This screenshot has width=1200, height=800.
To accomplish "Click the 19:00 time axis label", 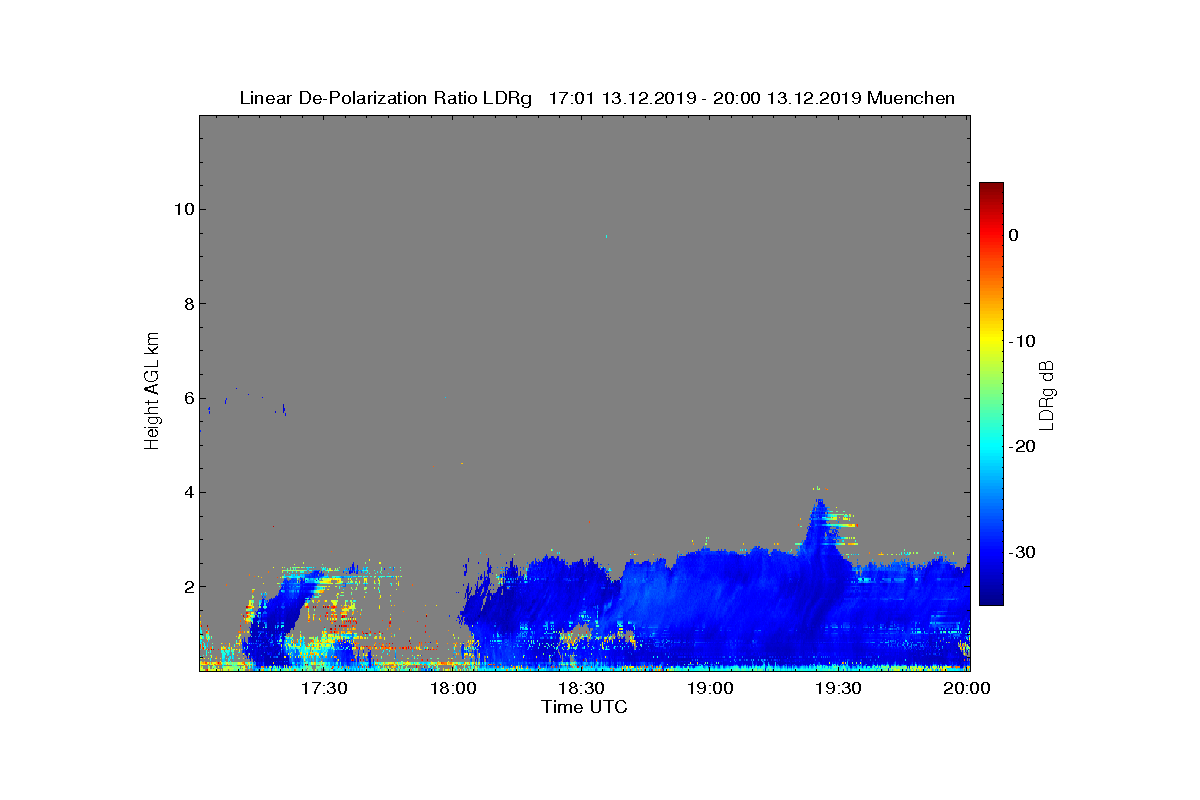I will (x=711, y=689).
